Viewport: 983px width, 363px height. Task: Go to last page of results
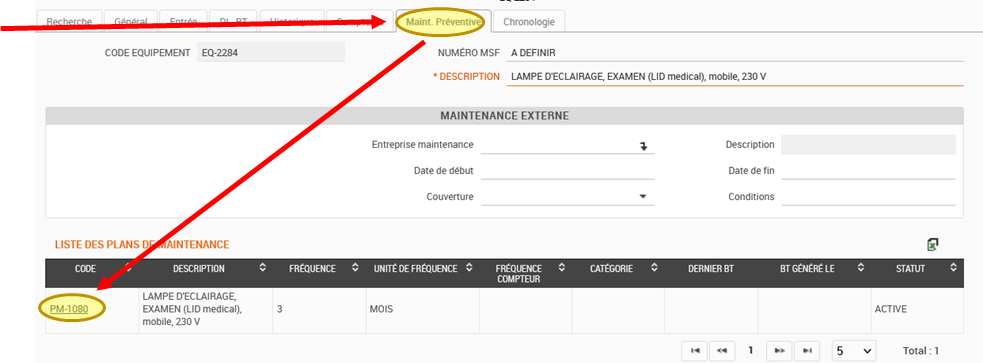[x=807, y=351]
